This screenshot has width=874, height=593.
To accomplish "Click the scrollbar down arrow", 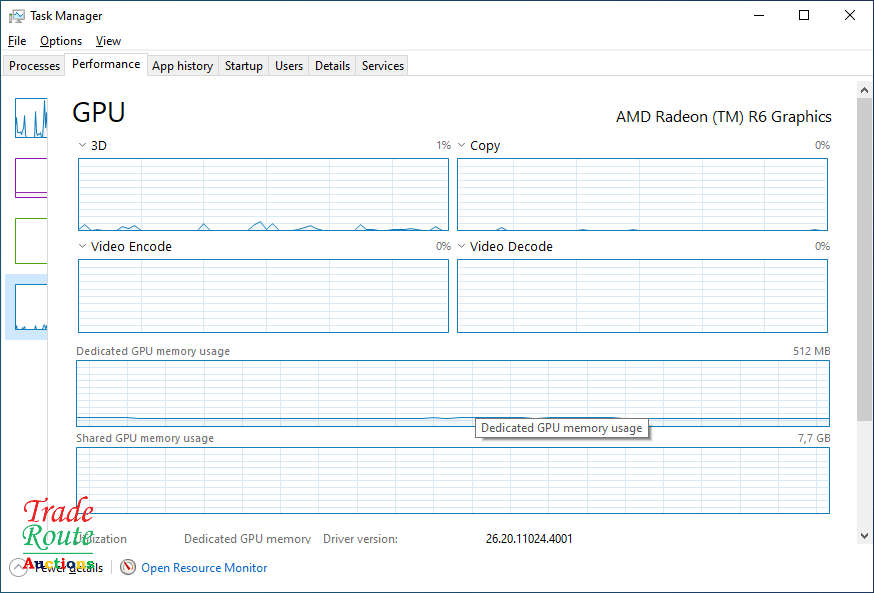I will (x=864, y=536).
